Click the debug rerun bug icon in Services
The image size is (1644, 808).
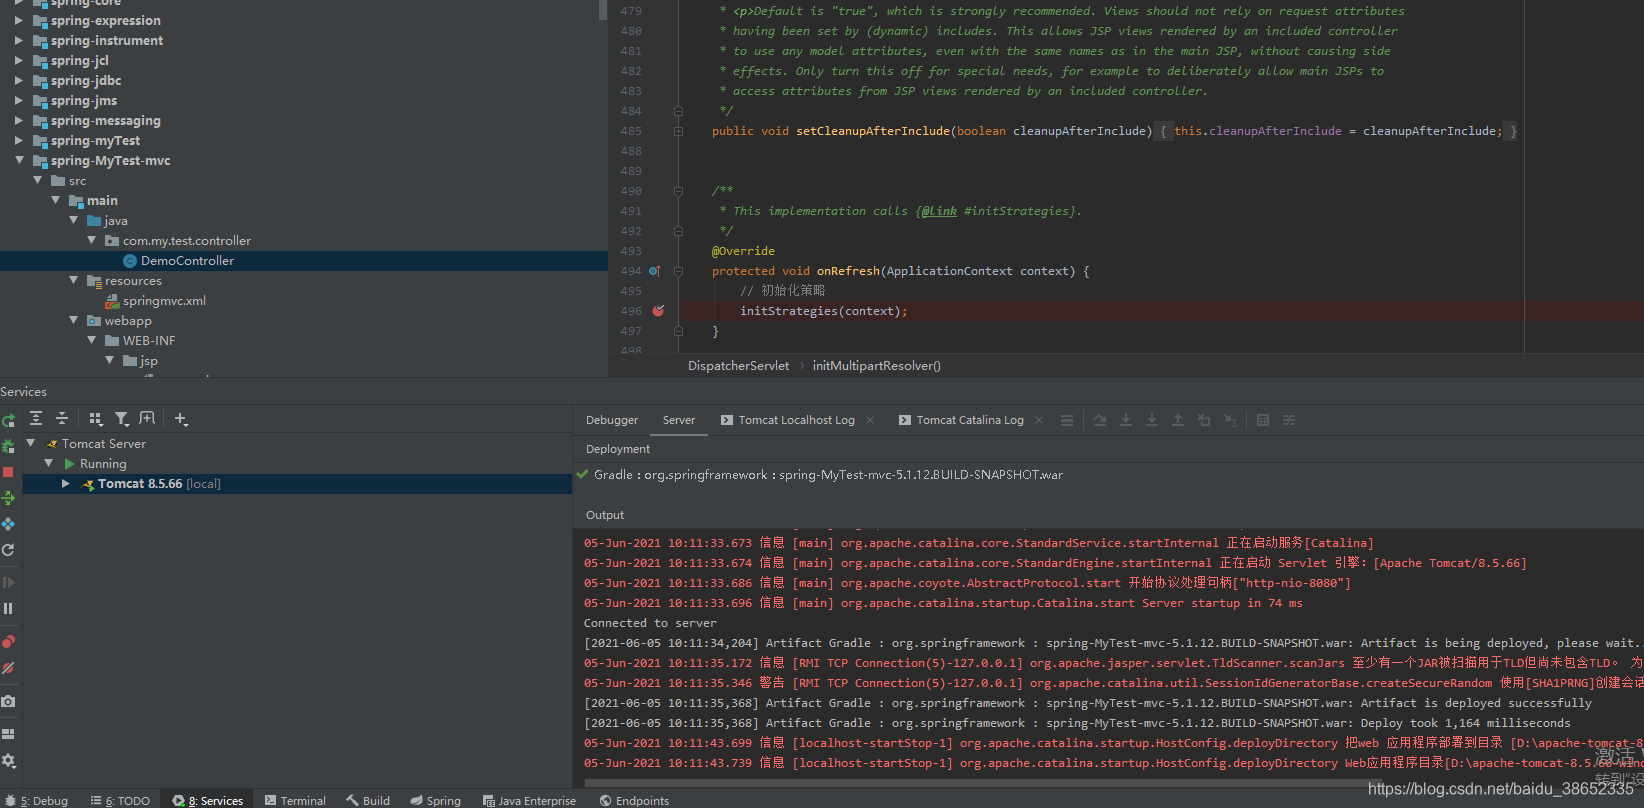click(8, 446)
